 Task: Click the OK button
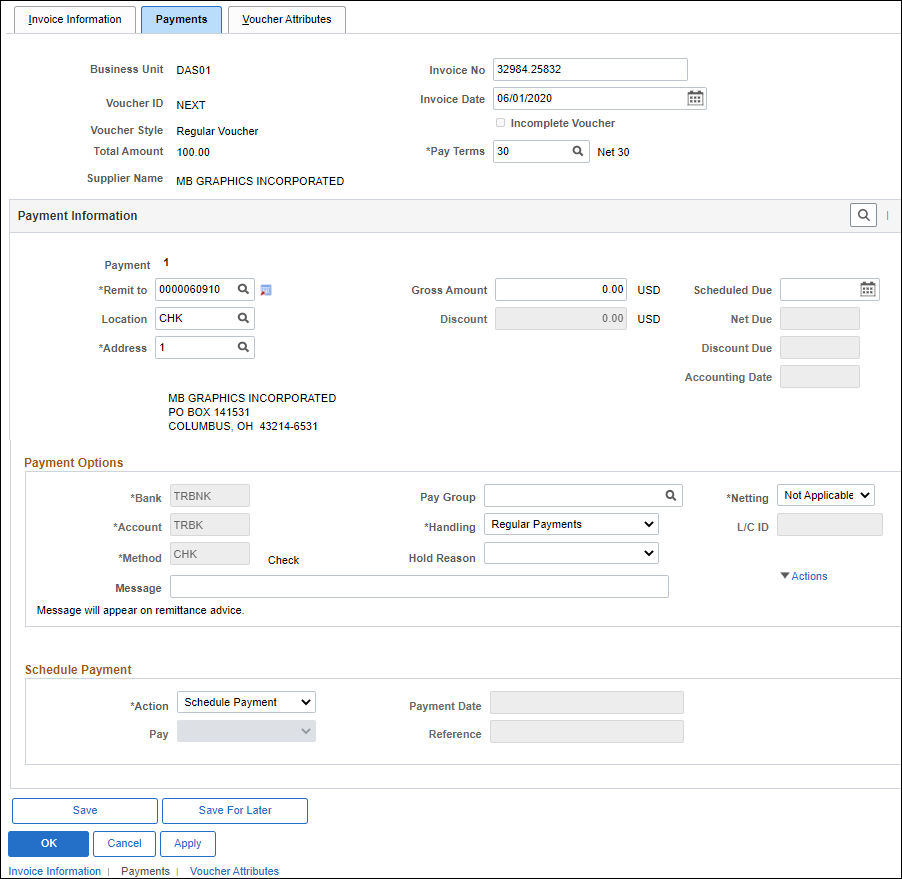pos(48,843)
